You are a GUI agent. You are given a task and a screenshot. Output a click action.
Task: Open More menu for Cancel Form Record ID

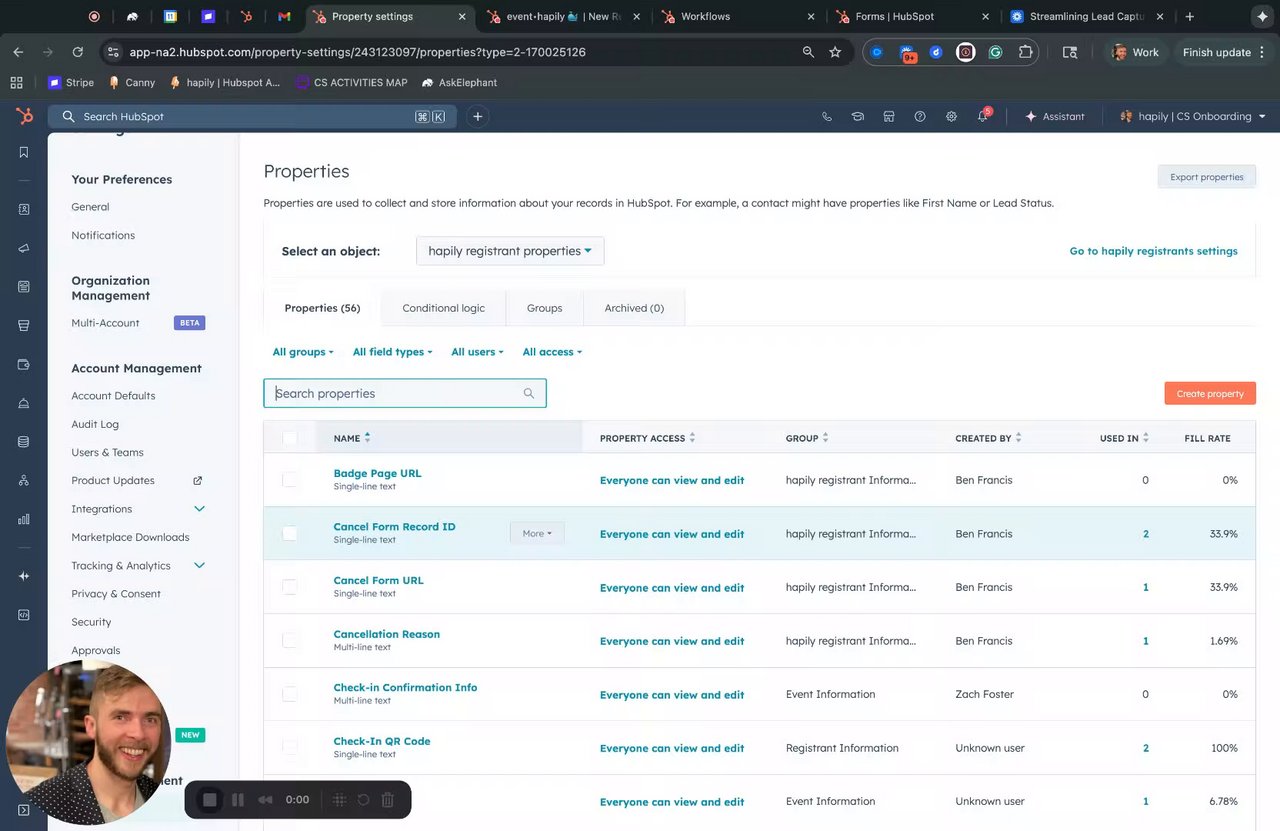(x=537, y=533)
